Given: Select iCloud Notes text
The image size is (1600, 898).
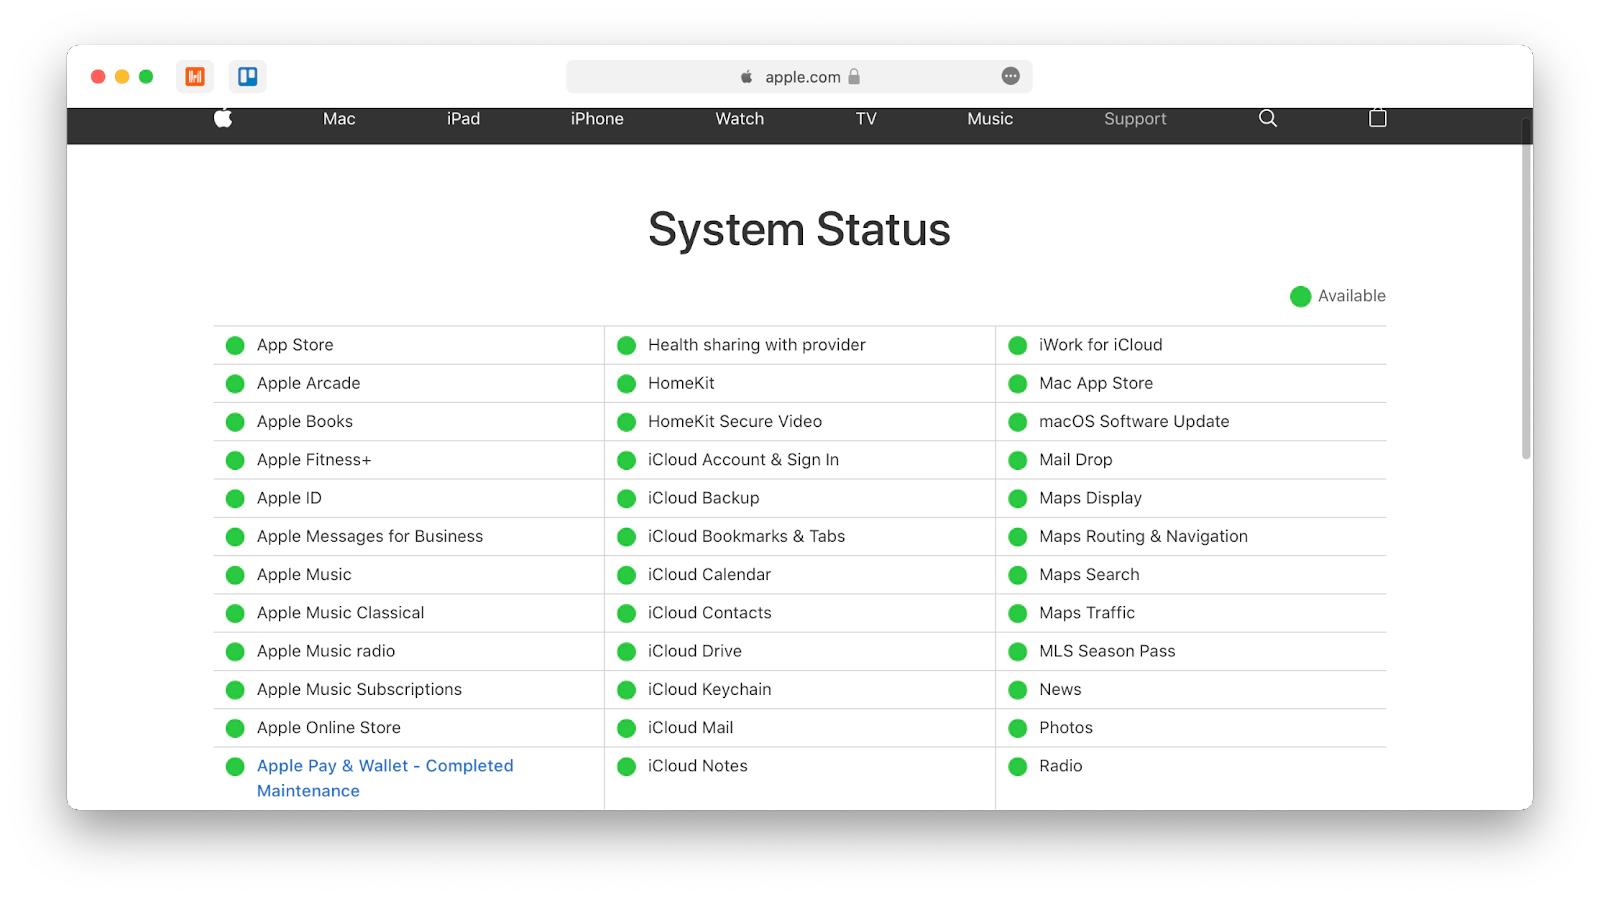Looking at the screenshot, I should point(698,766).
